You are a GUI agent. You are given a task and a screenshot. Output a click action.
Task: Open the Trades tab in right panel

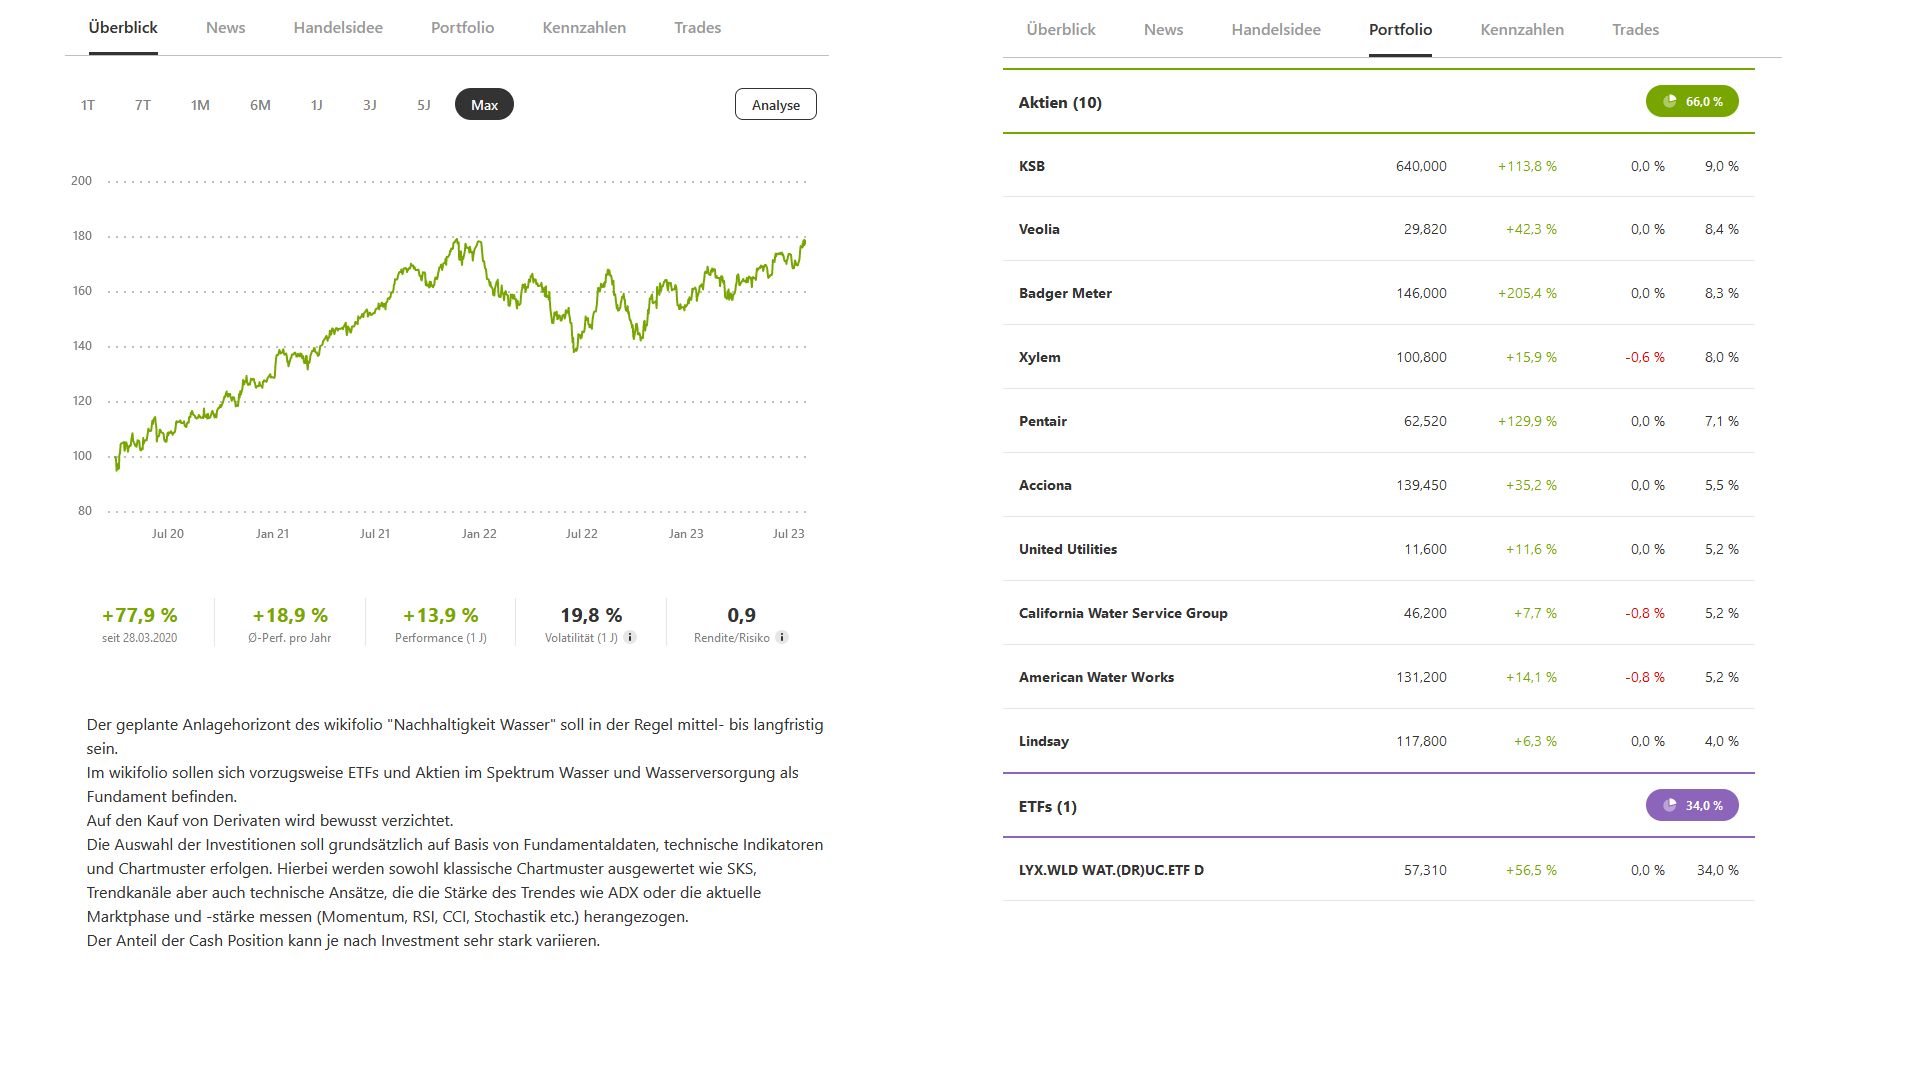point(1635,30)
